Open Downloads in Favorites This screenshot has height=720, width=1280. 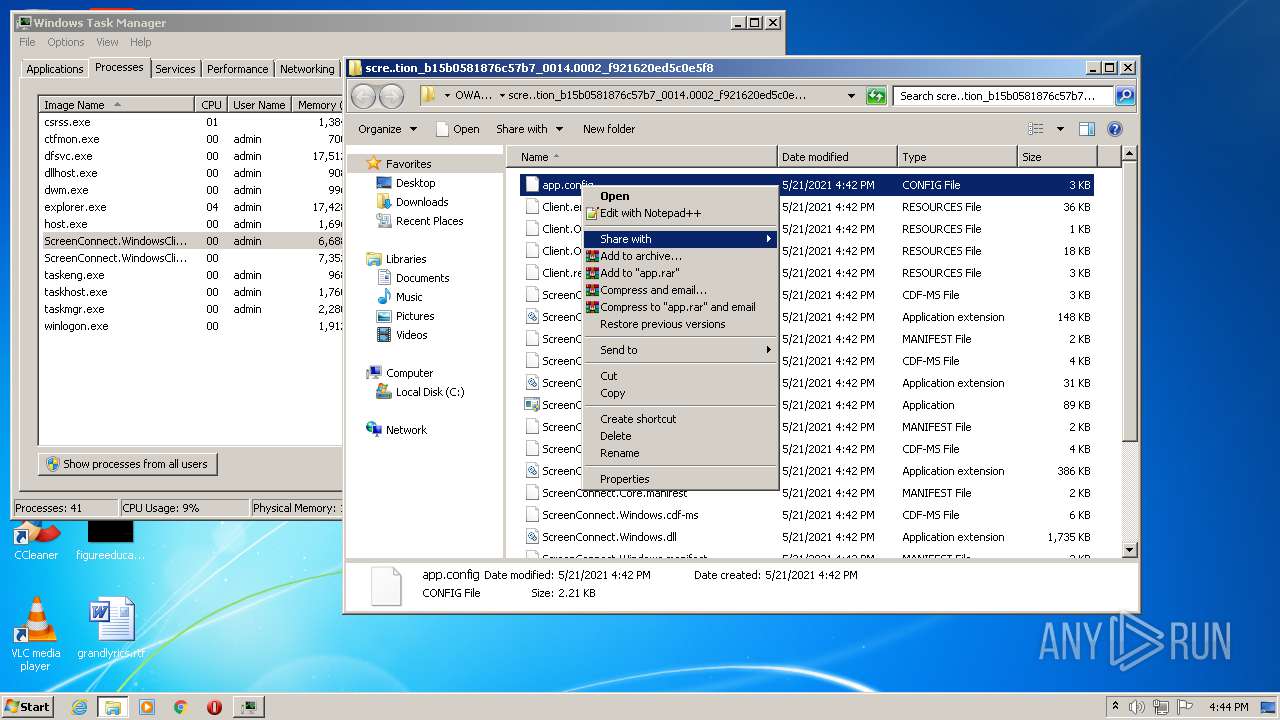[421, 202]
